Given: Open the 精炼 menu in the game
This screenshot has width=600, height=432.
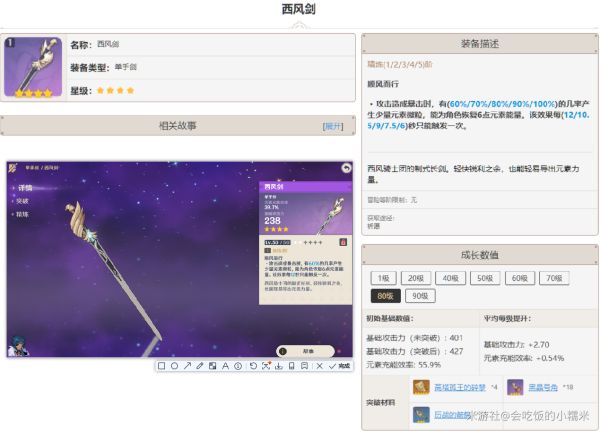Looking at the screenshot, I should tap(23, 214).
